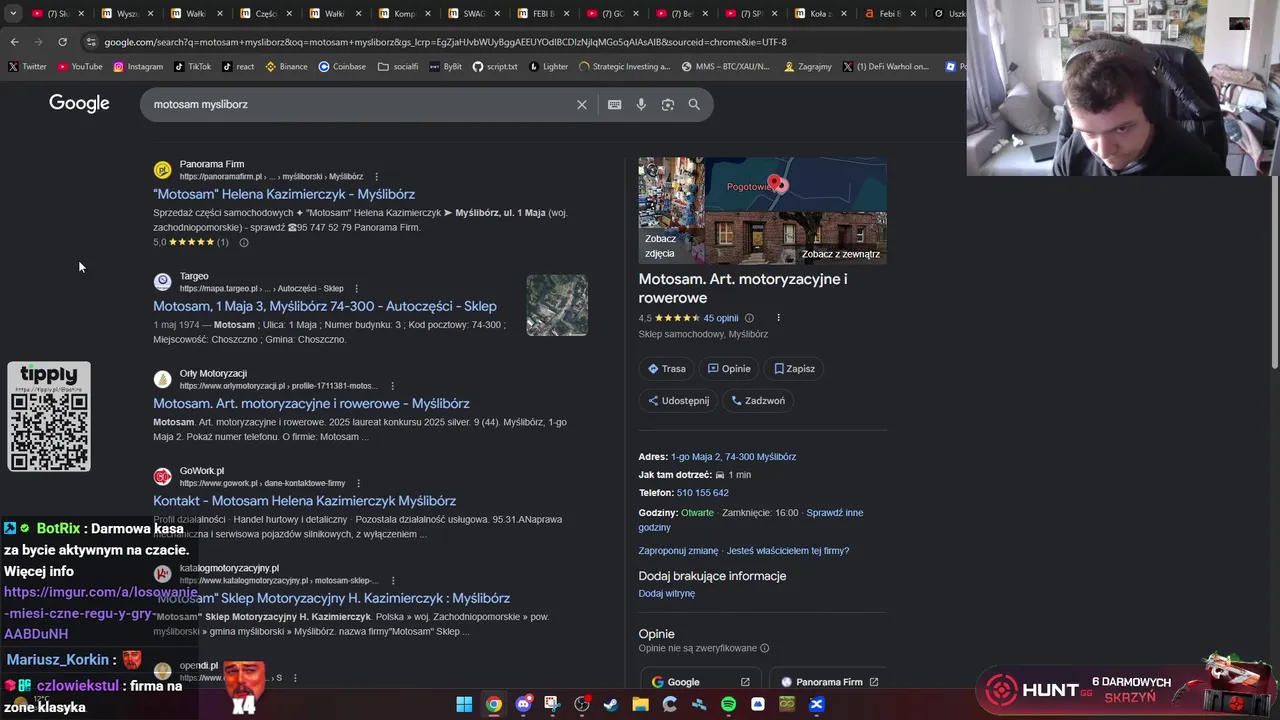Viewport: 1280px width, 720px height.
Task: Open the Targeo aerial map thumbnail
Action: click(557, 305)
